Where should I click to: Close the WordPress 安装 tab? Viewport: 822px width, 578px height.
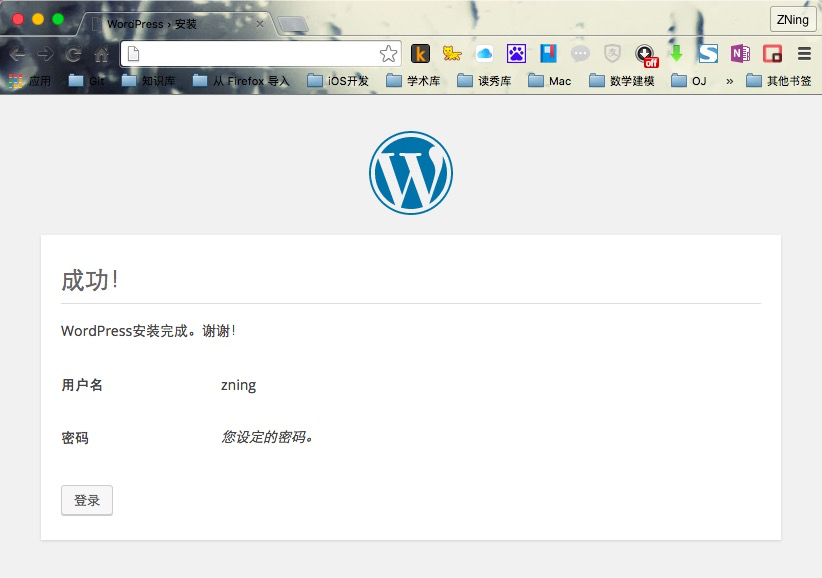click(259, 24)
